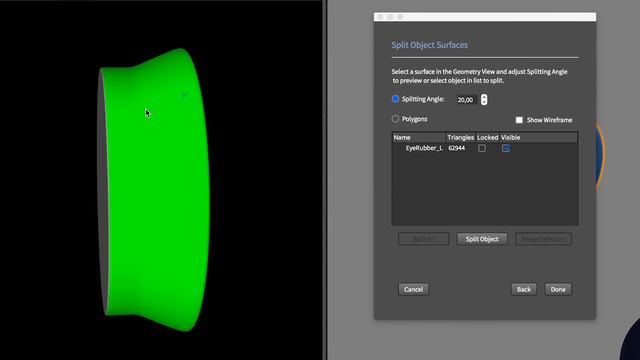Select the Polygons radio button
Image resolution: width=640 pixels, height=360 pixels.
pos(395,119)
